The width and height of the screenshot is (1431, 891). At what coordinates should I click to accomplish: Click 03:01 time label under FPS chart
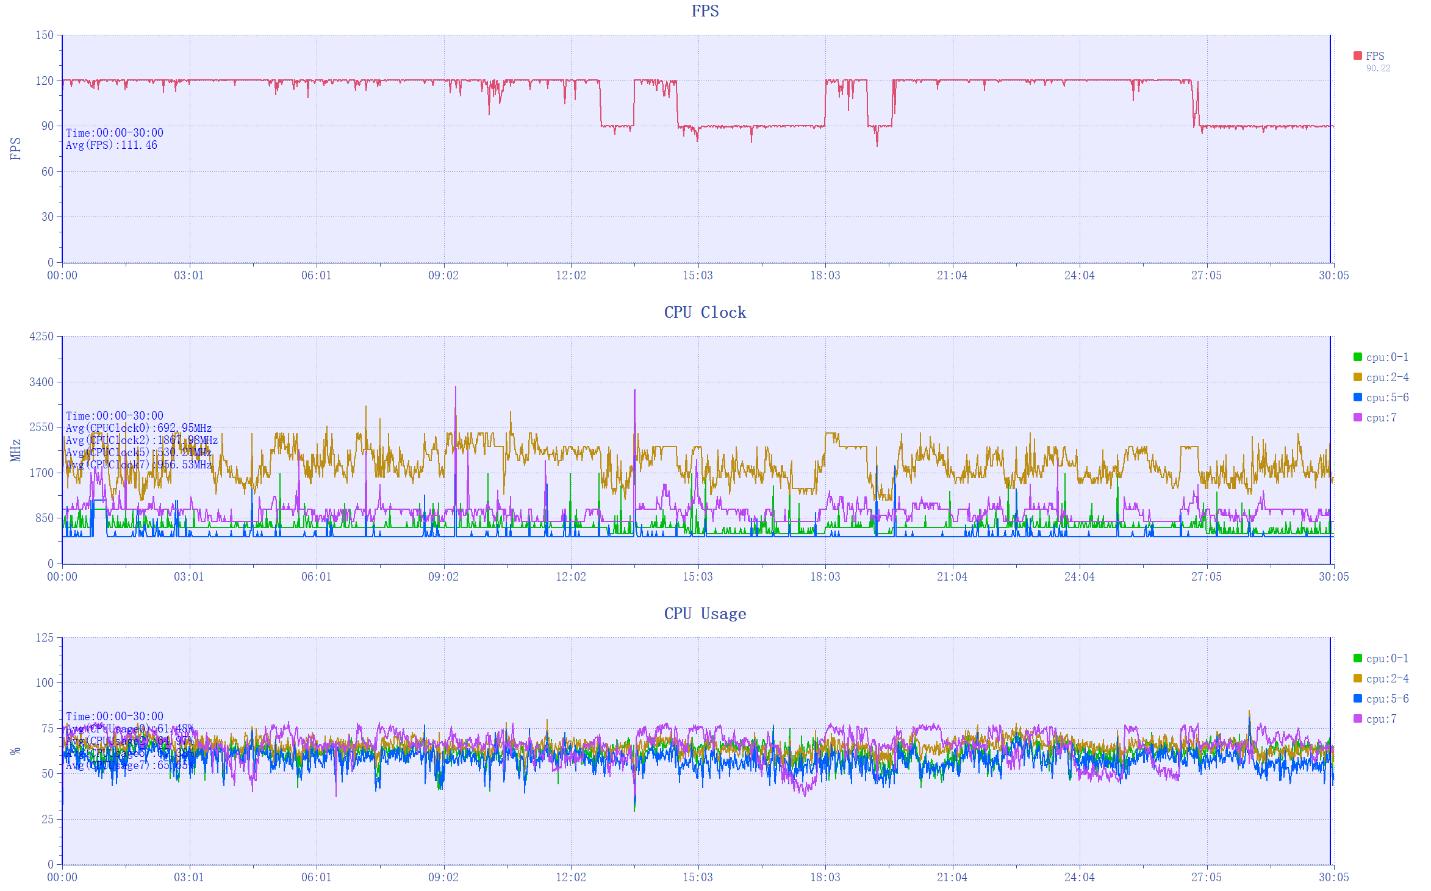click(189, 275)
